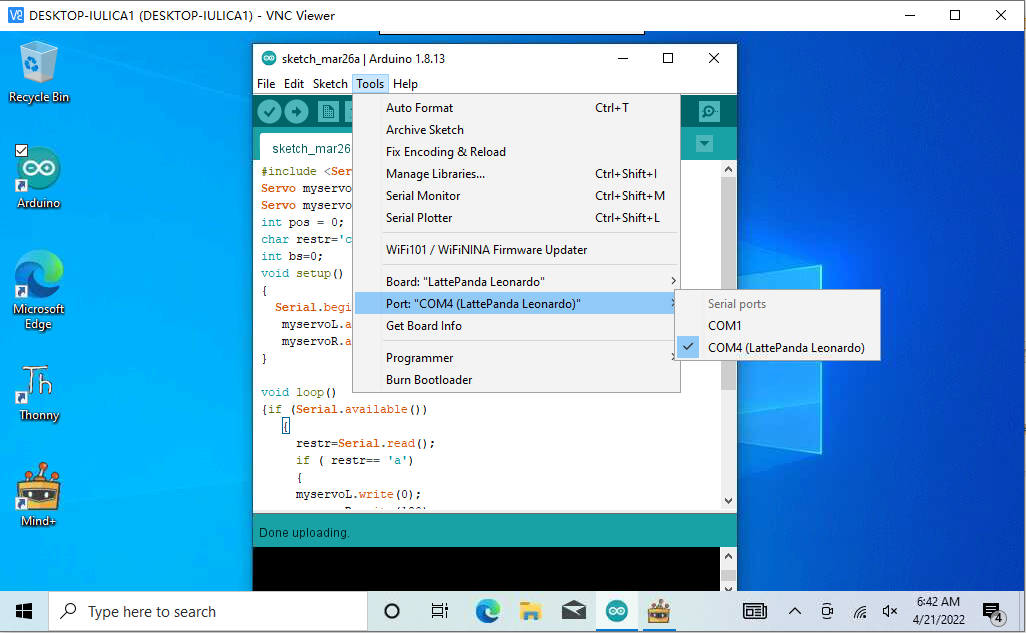The width and height of the screenshot is (1026, 633).
Task: Select the Arduino desktop shortcut icon
Action: 39,177
